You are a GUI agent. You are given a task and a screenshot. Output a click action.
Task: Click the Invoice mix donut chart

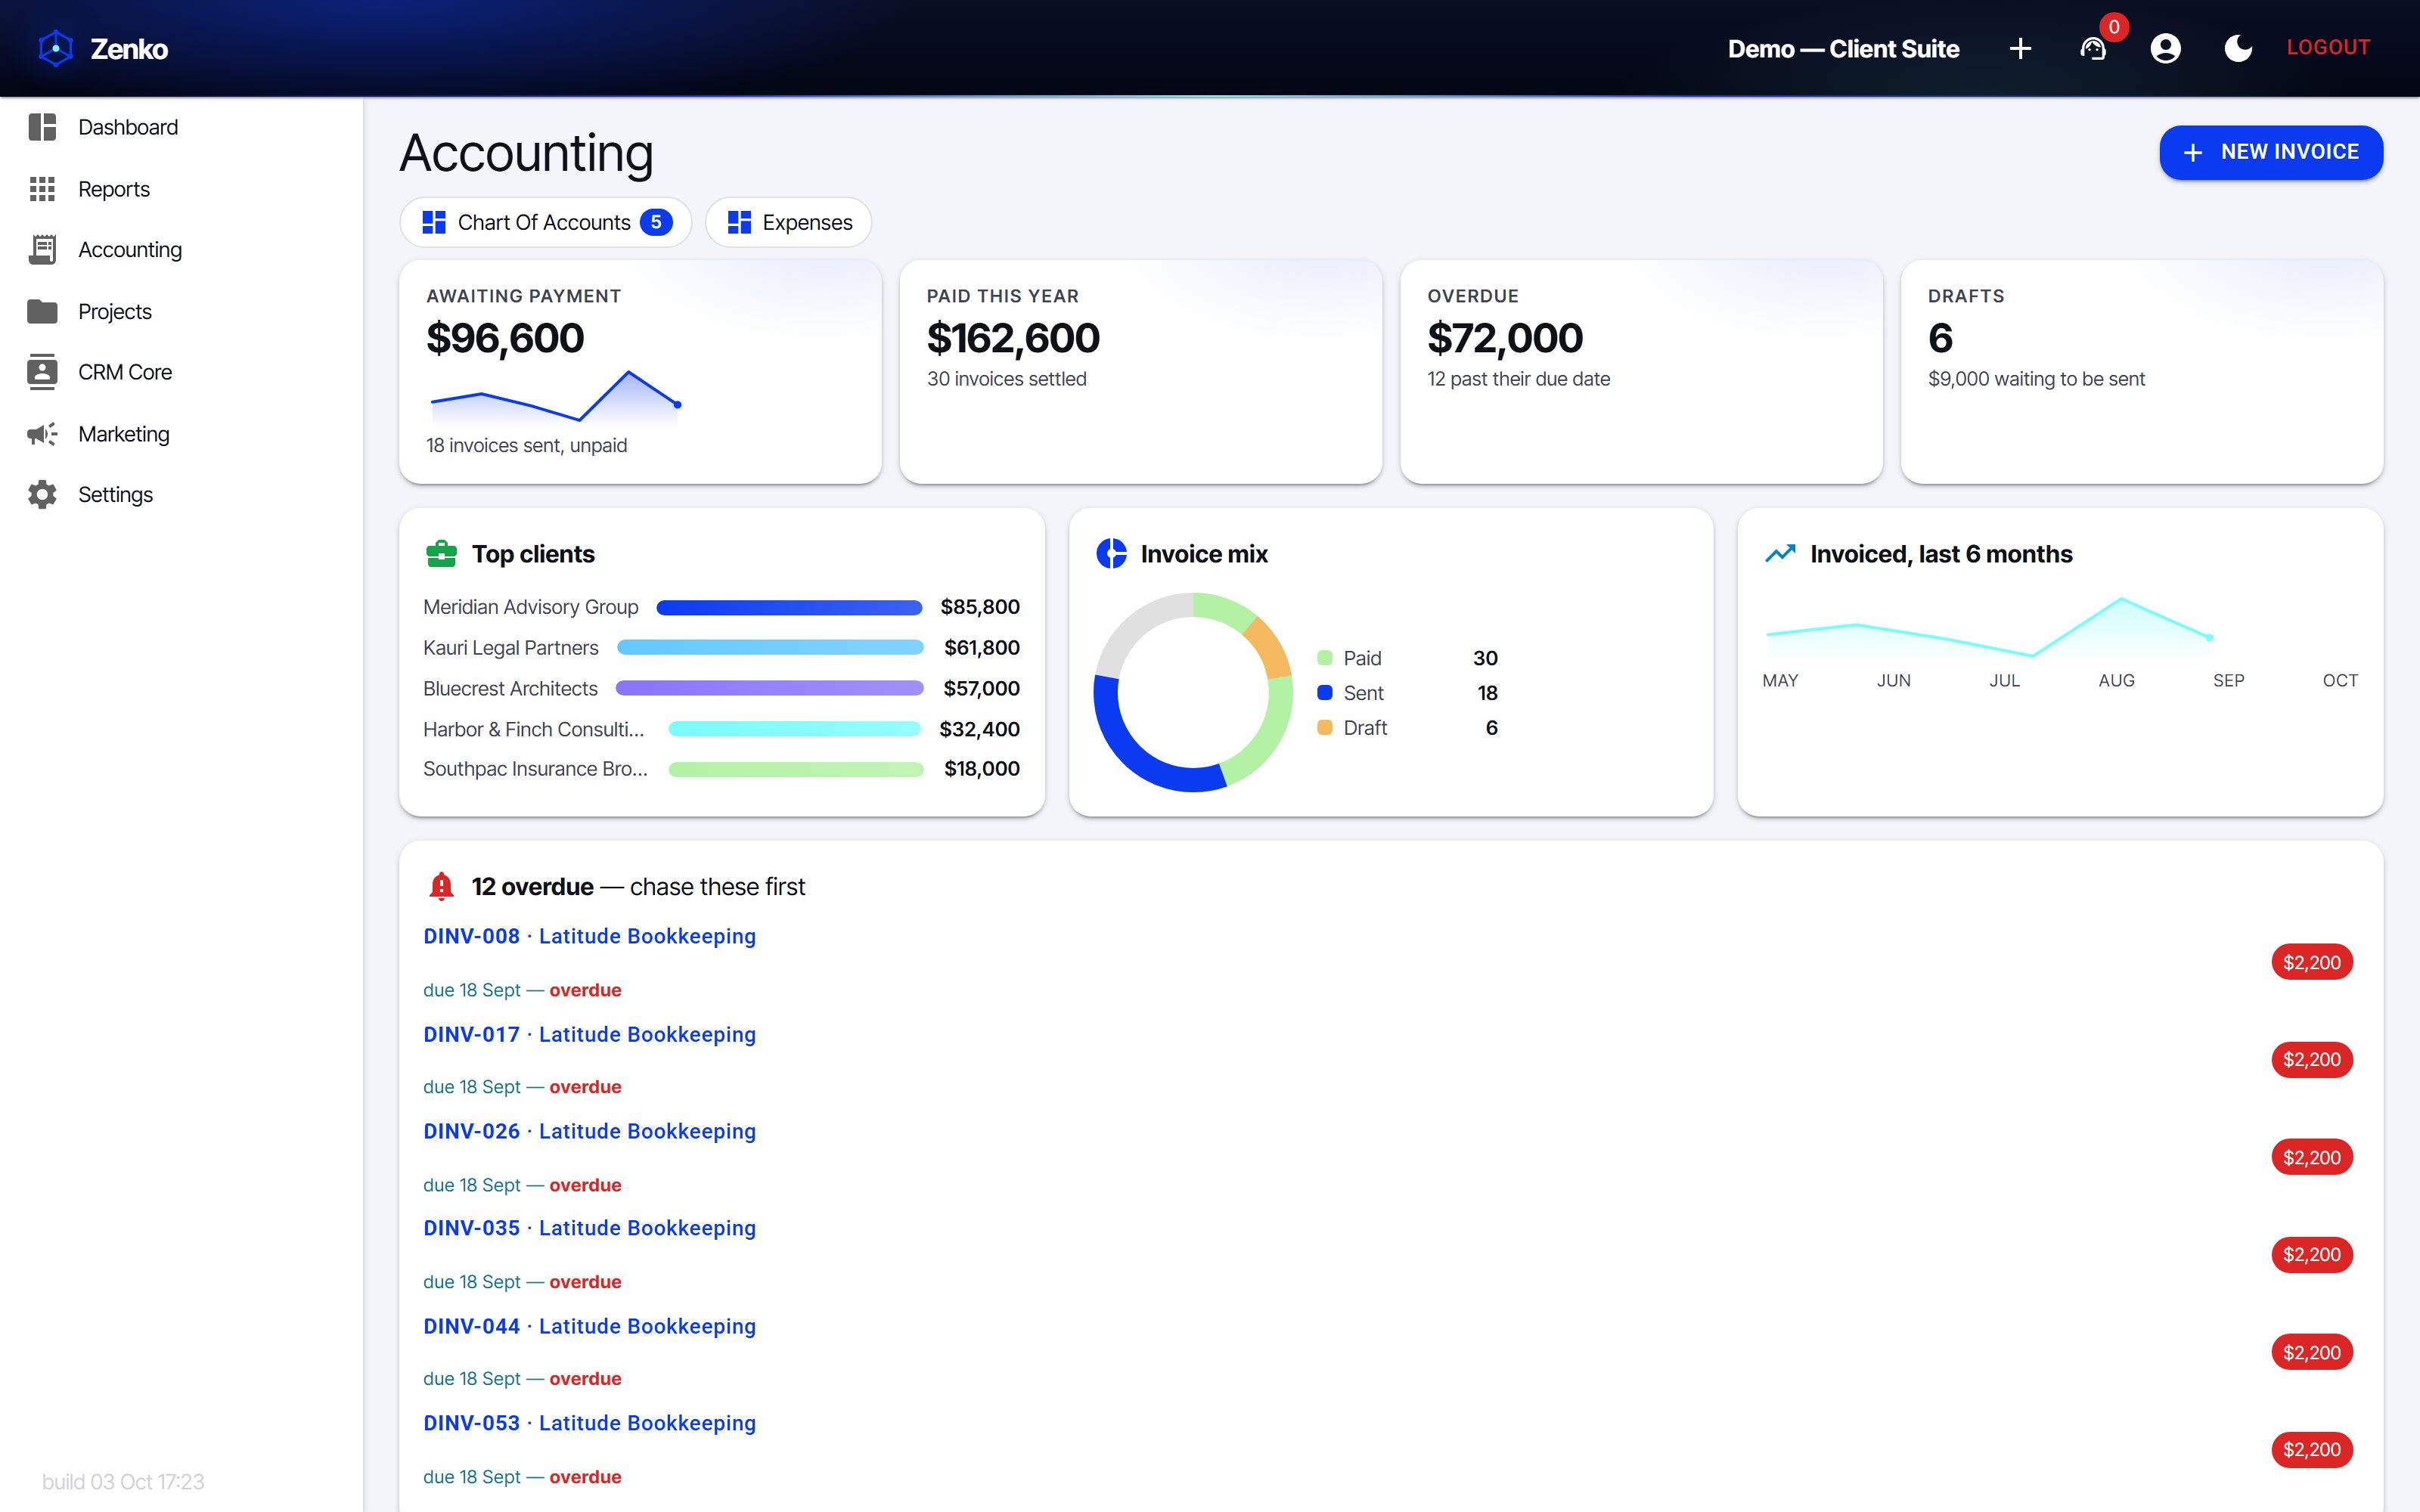tap(1193, 692)
